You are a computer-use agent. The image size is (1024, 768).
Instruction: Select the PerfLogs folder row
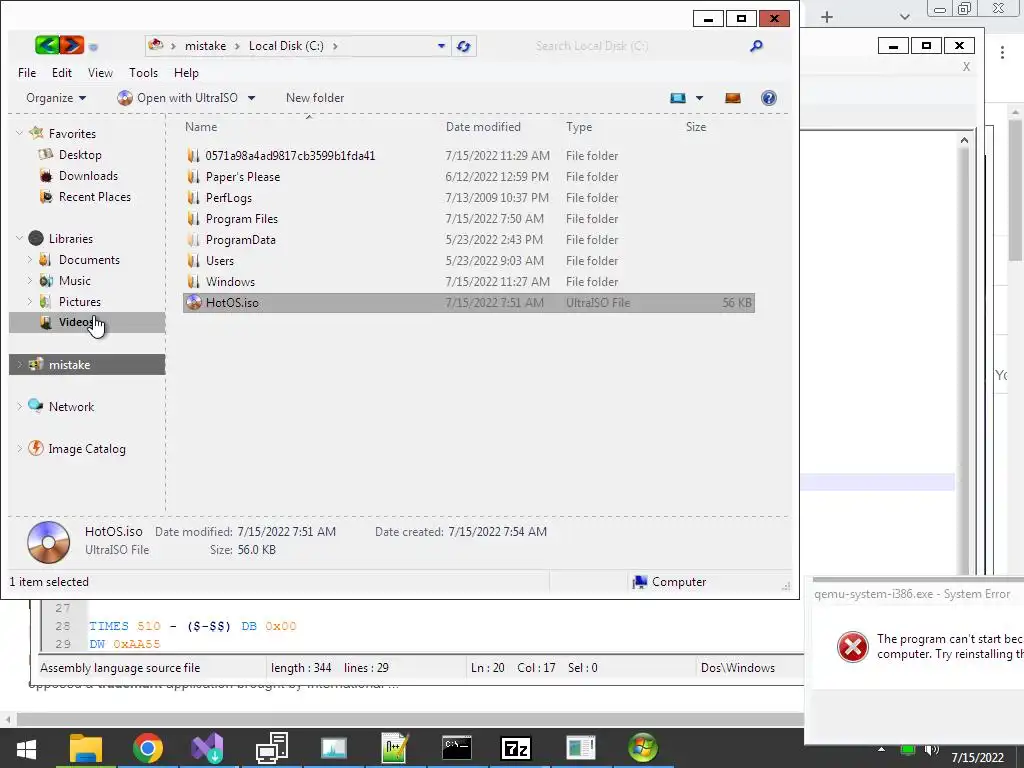[468, 197]
